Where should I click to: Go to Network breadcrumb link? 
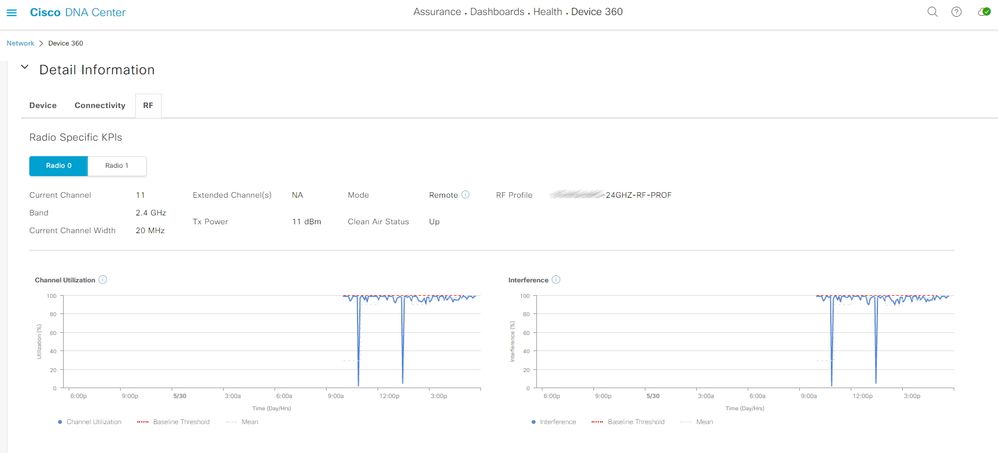click(x=20, y=43)
